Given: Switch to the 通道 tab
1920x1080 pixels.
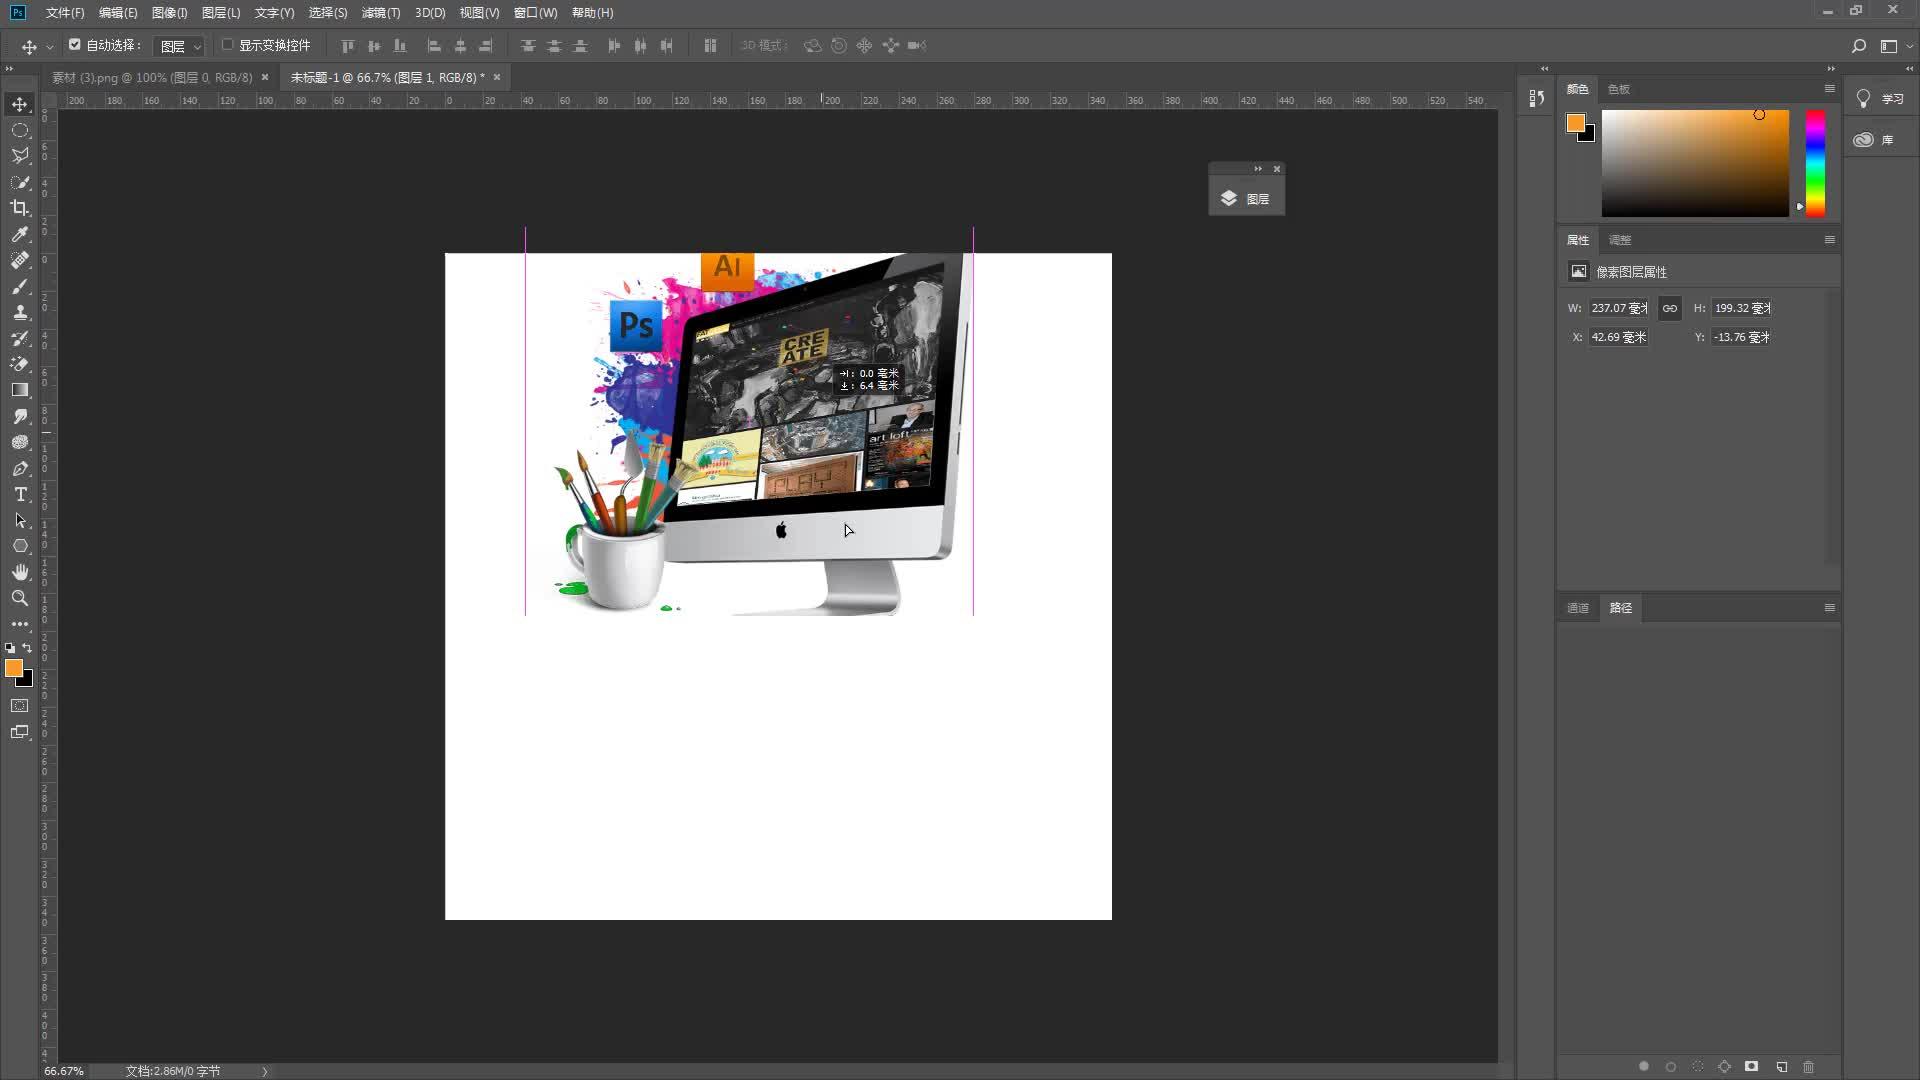Looking at the screenshot, I should (x=1577, y=608).
